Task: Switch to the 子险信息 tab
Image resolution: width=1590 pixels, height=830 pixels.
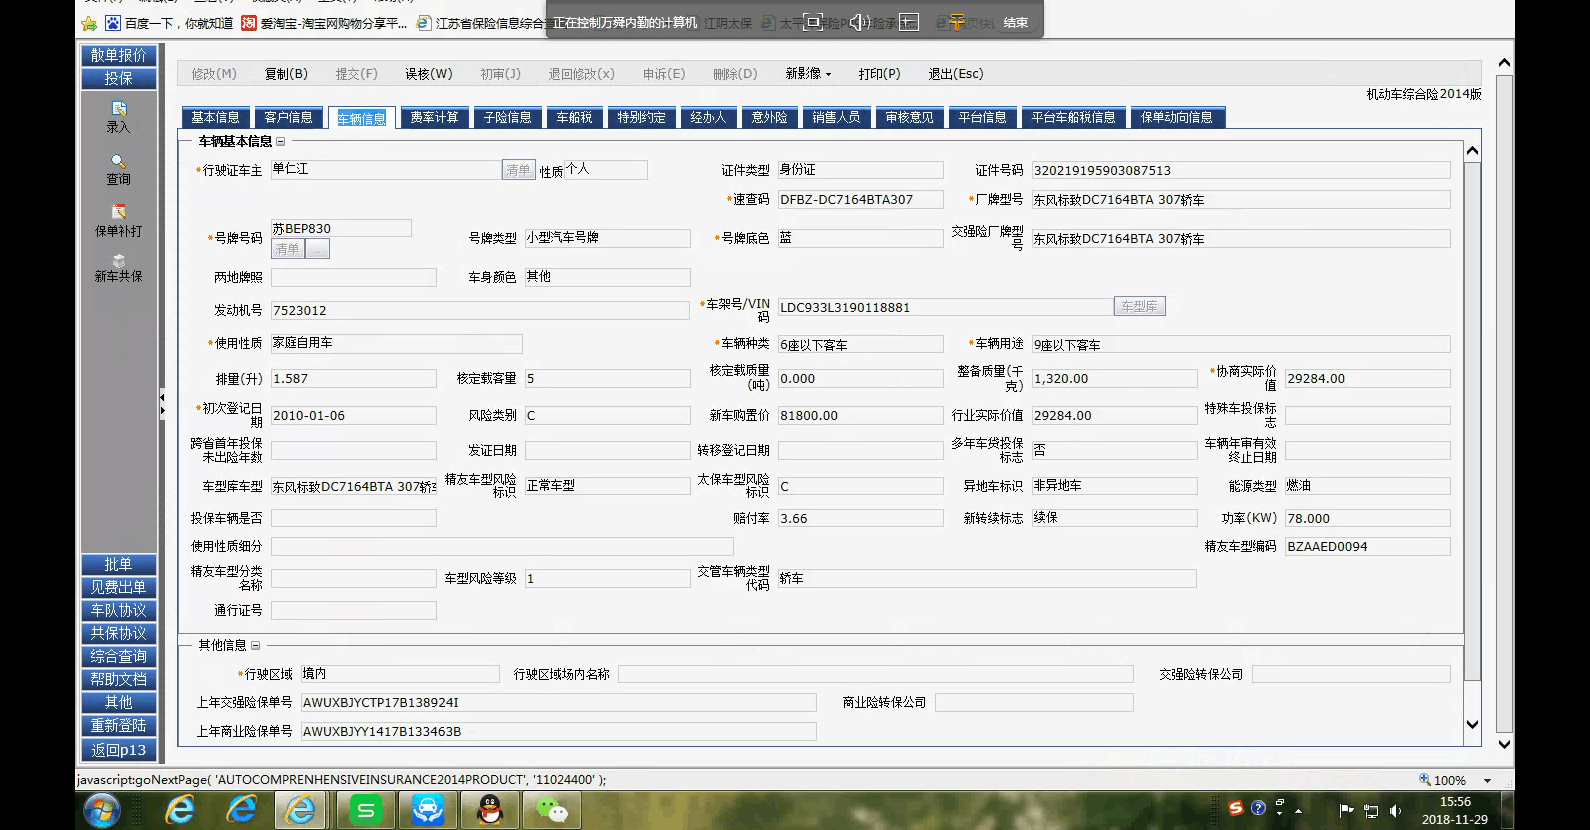Action: click(507, 118)
